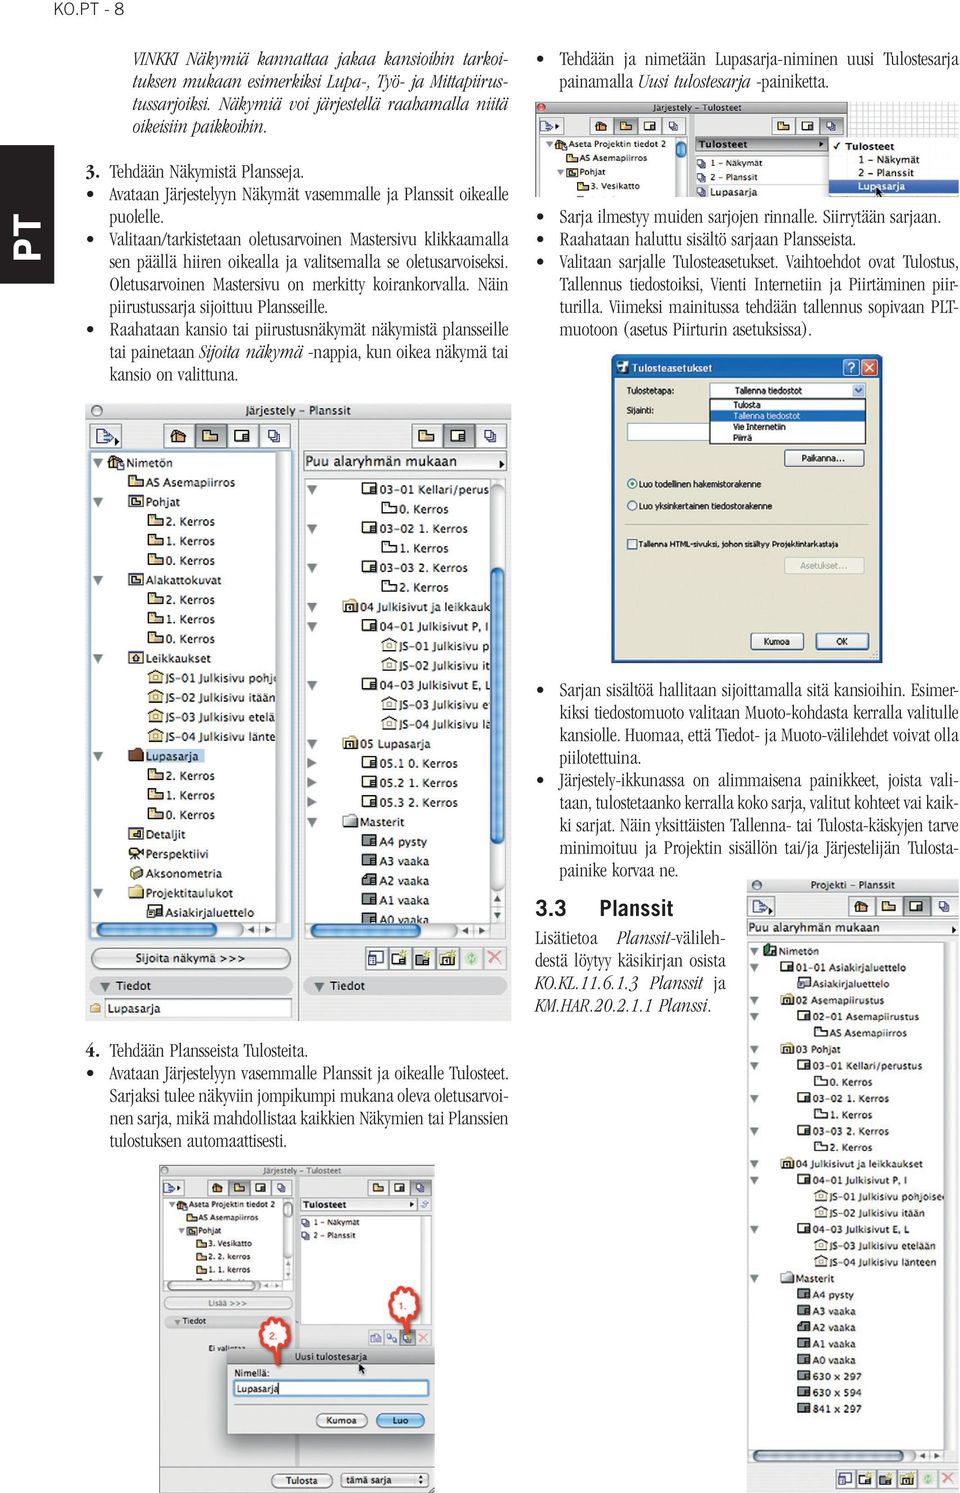Collapse the left Tiedot section in Järjestely - Planssit
960x1493 pixels.
pyautogui.click(x=105, y=986)
